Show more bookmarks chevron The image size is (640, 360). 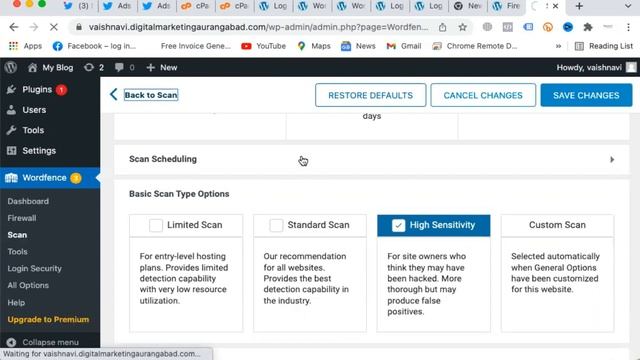click(x=558, y=46)
